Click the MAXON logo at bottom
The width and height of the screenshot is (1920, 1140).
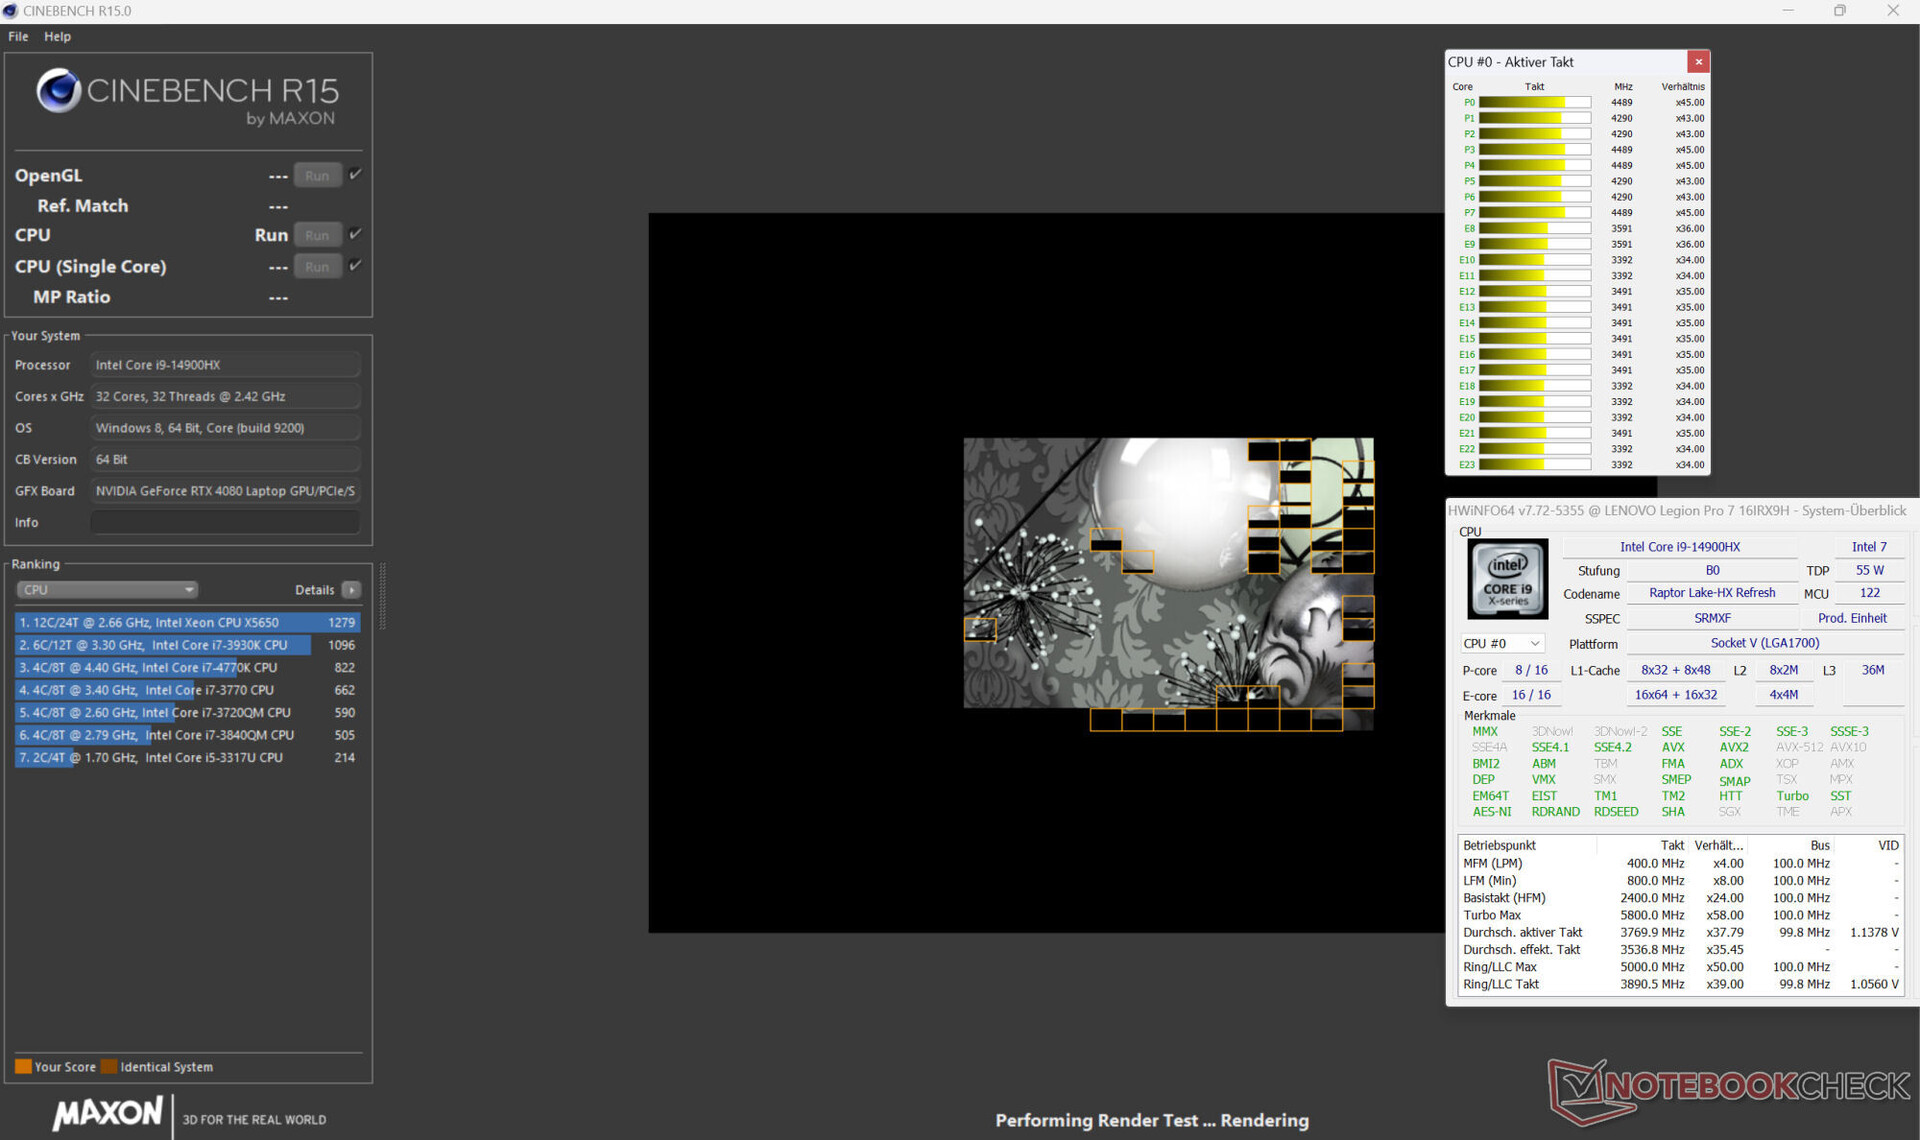pos(107,1113)
